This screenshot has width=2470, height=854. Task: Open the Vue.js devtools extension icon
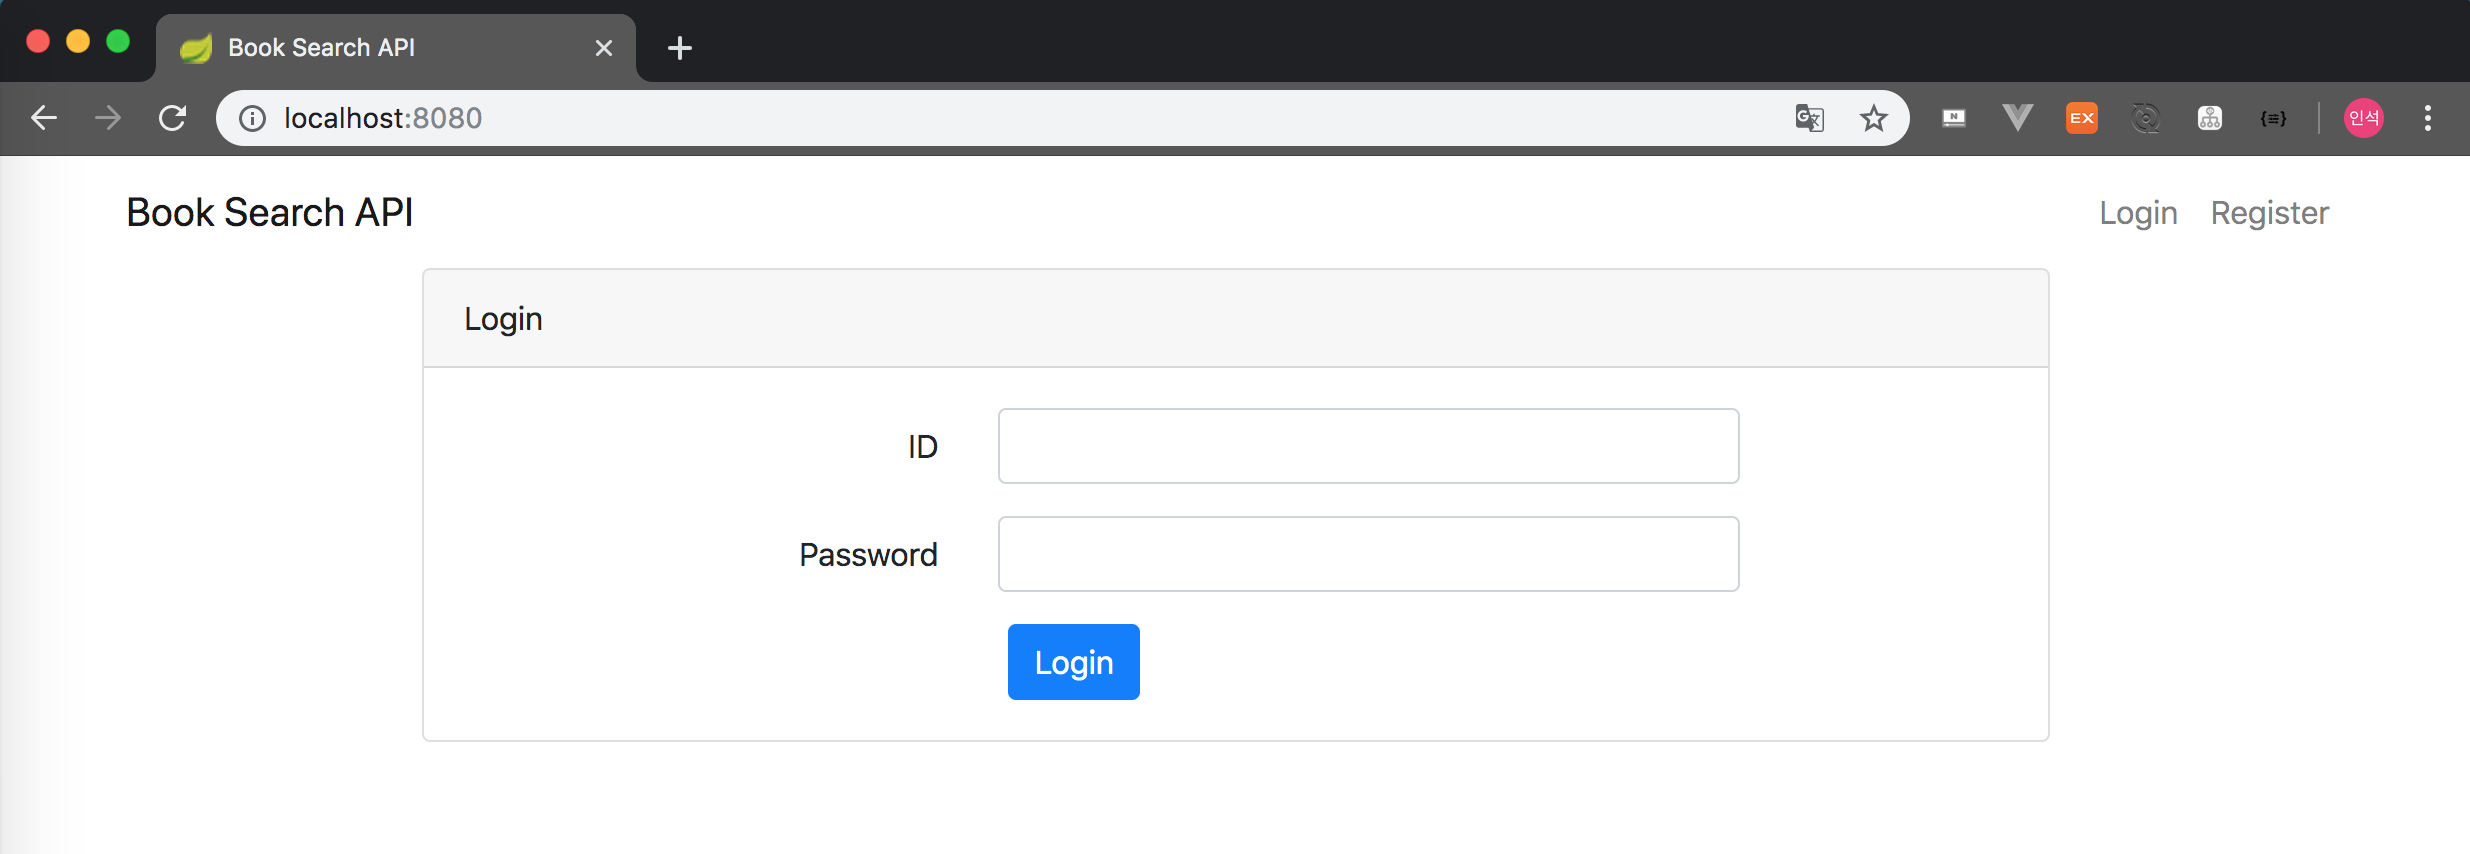[x=2017, y=117]
